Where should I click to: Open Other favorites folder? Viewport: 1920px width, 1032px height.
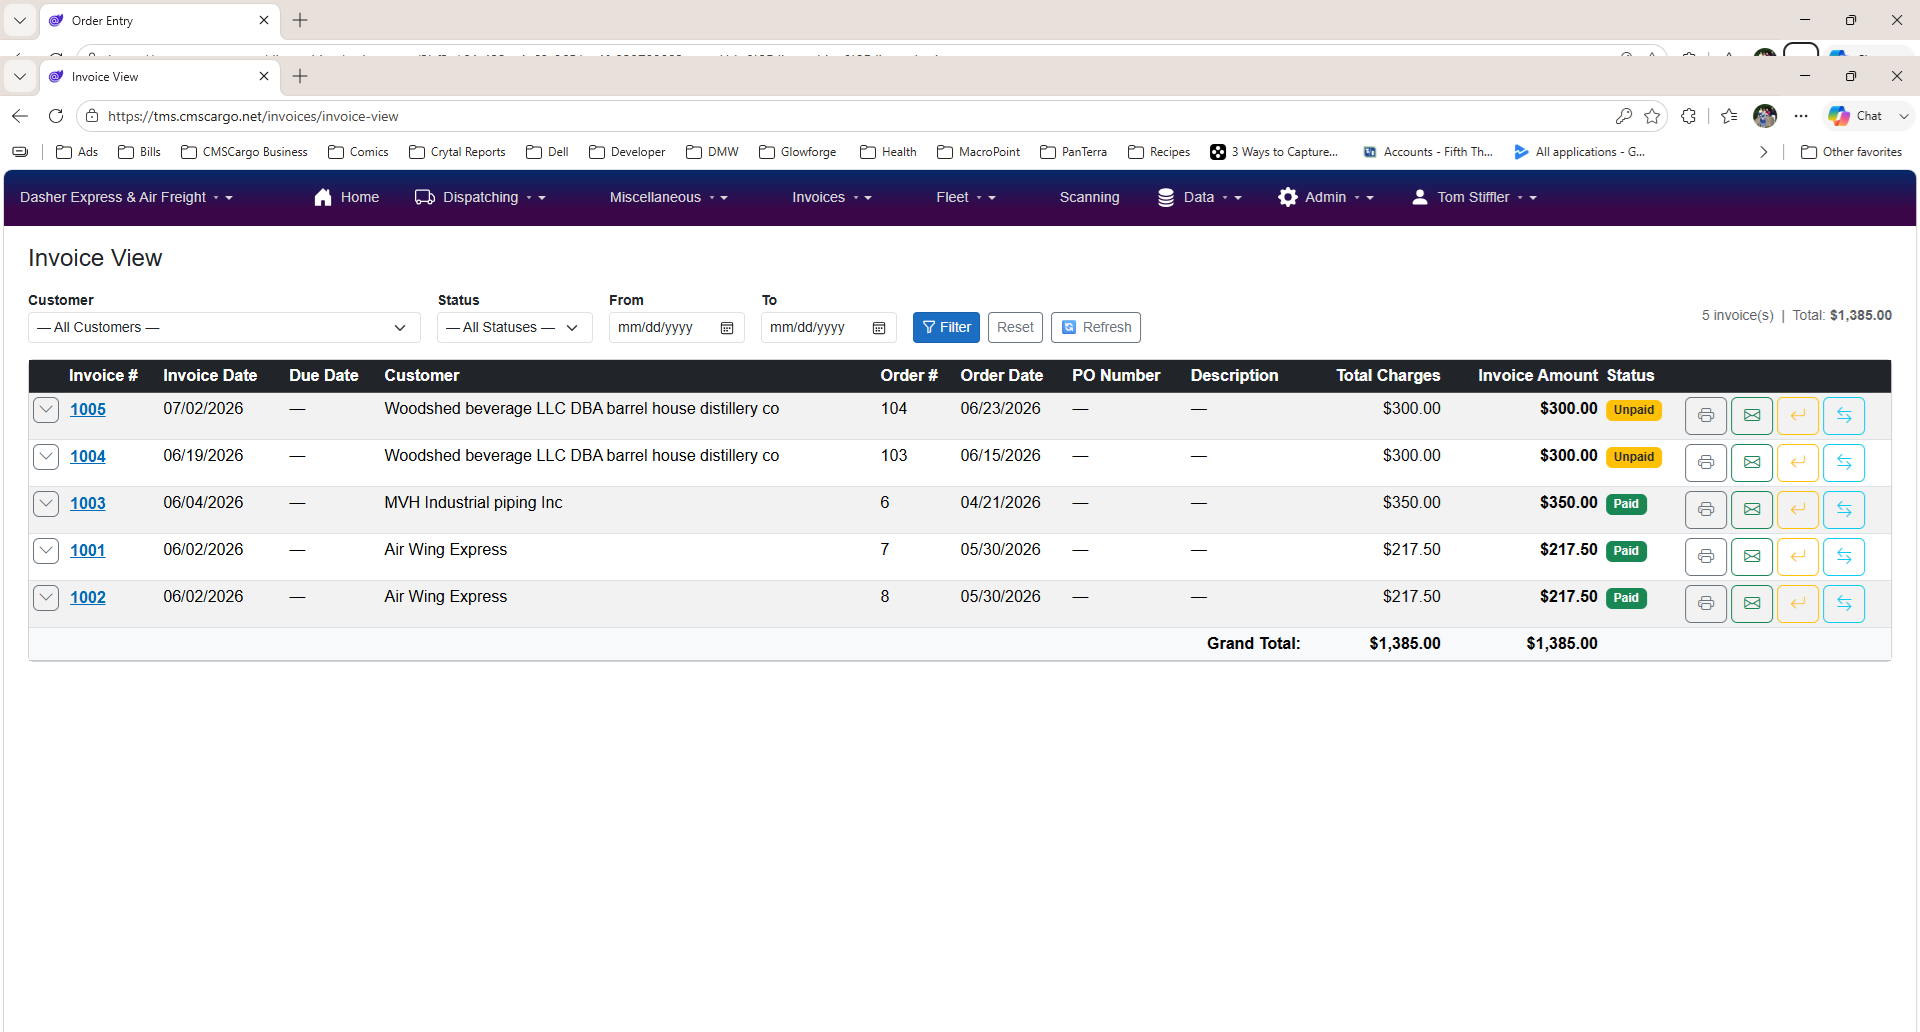1851,152
